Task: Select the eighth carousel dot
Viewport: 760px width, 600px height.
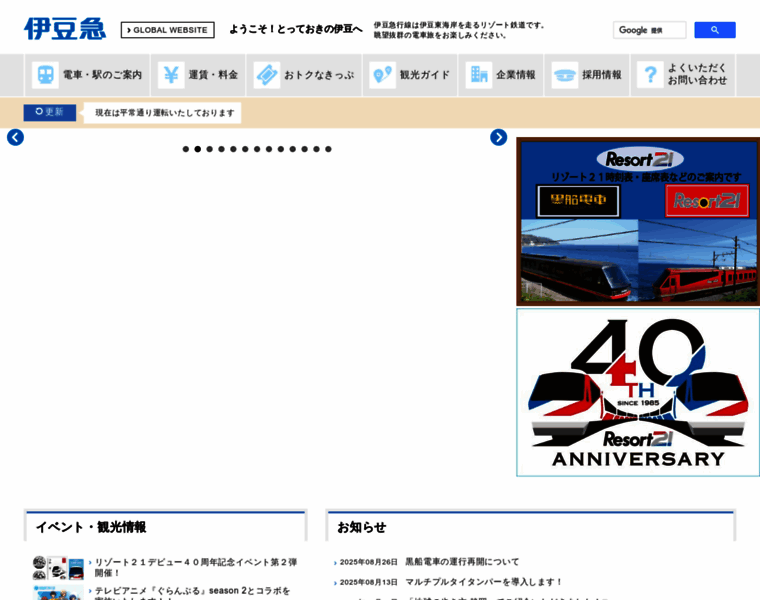Action: tap(269, 149)
